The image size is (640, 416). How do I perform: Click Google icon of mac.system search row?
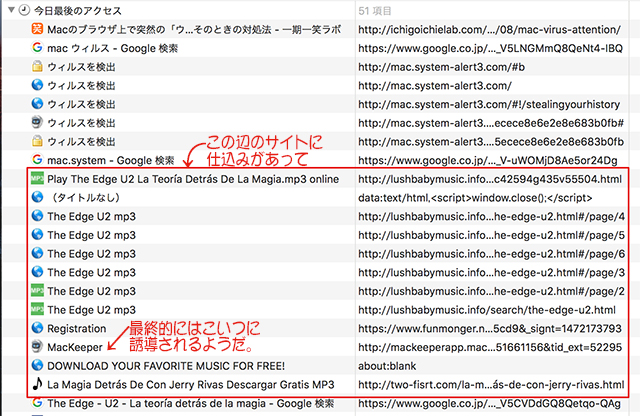37,160
